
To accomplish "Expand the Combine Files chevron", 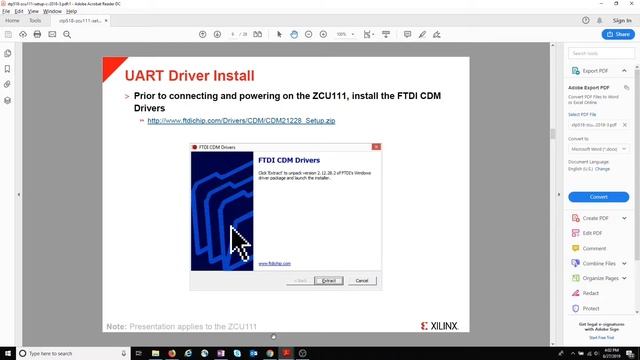I will [x=624, y=264].
